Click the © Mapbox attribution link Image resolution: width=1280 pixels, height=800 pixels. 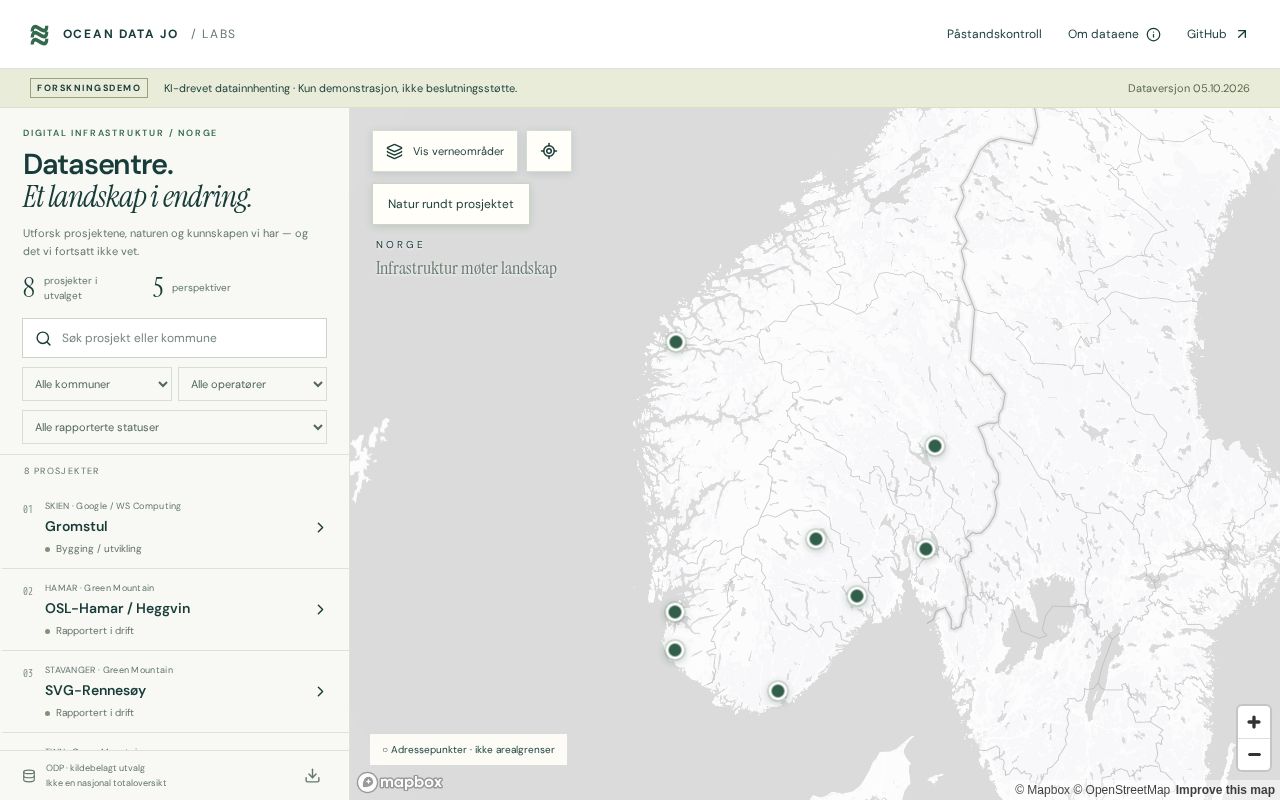1042,790
